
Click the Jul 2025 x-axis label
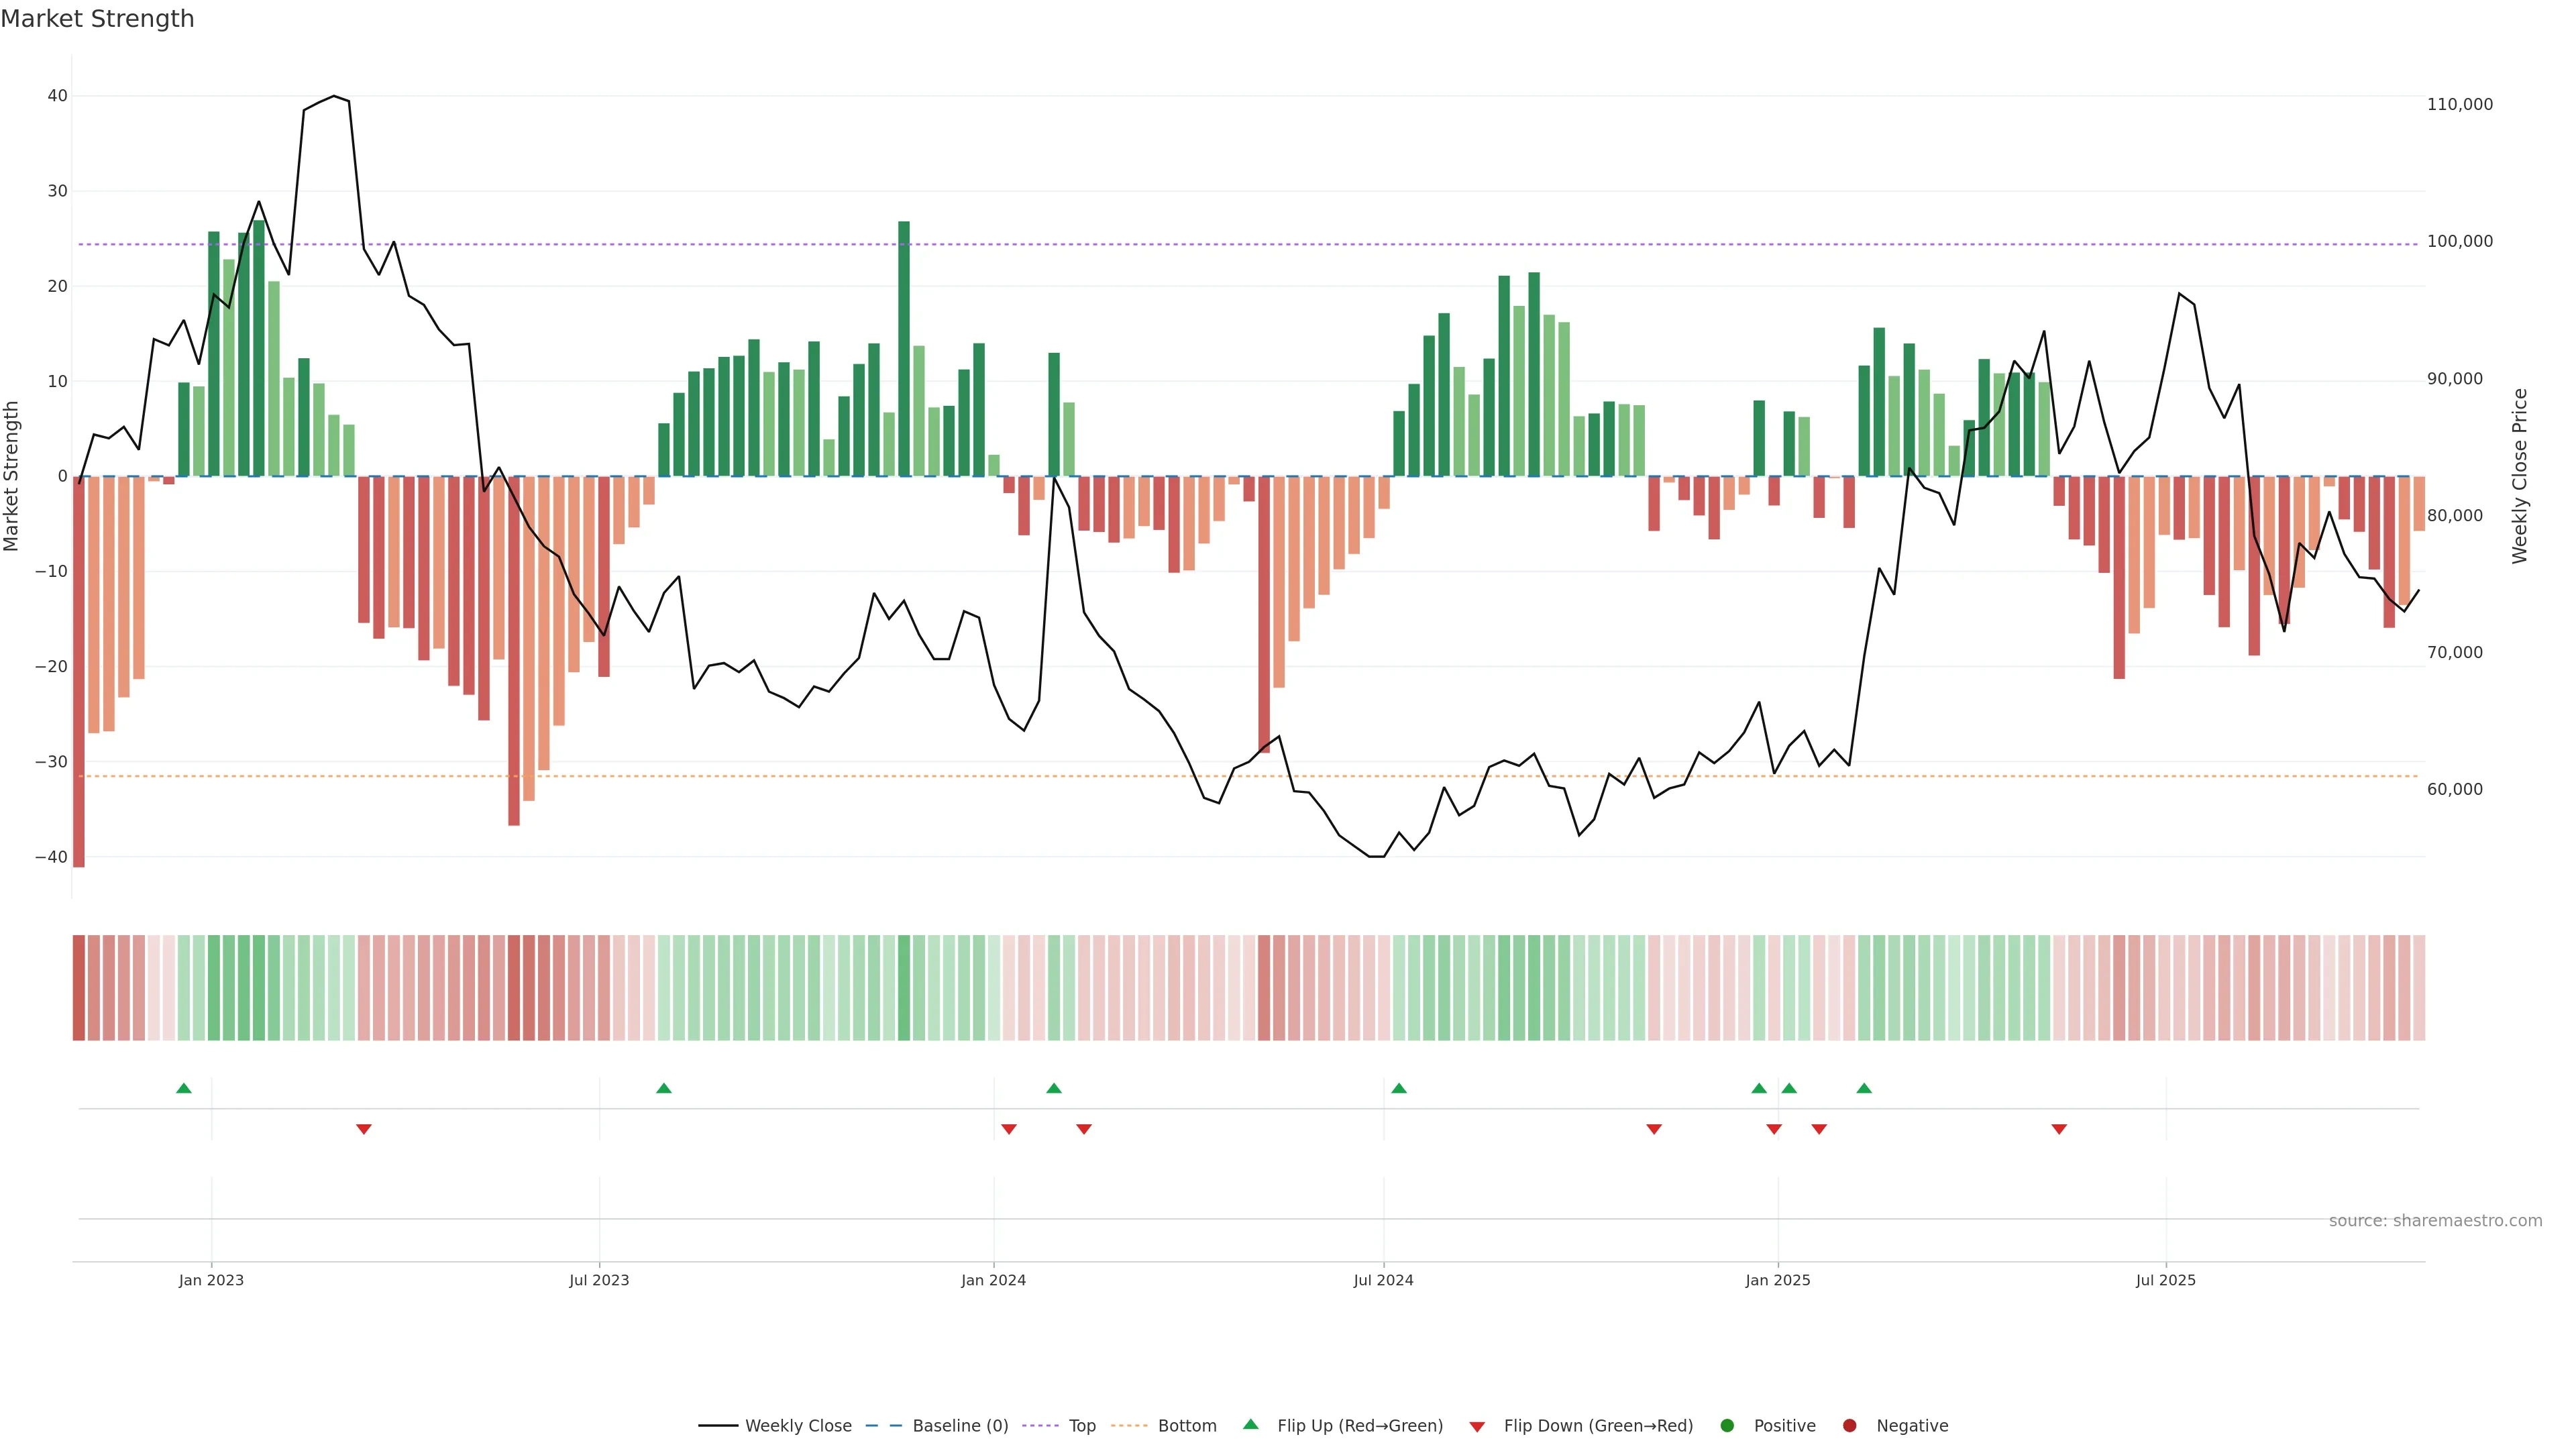tap(2165, 1280)
